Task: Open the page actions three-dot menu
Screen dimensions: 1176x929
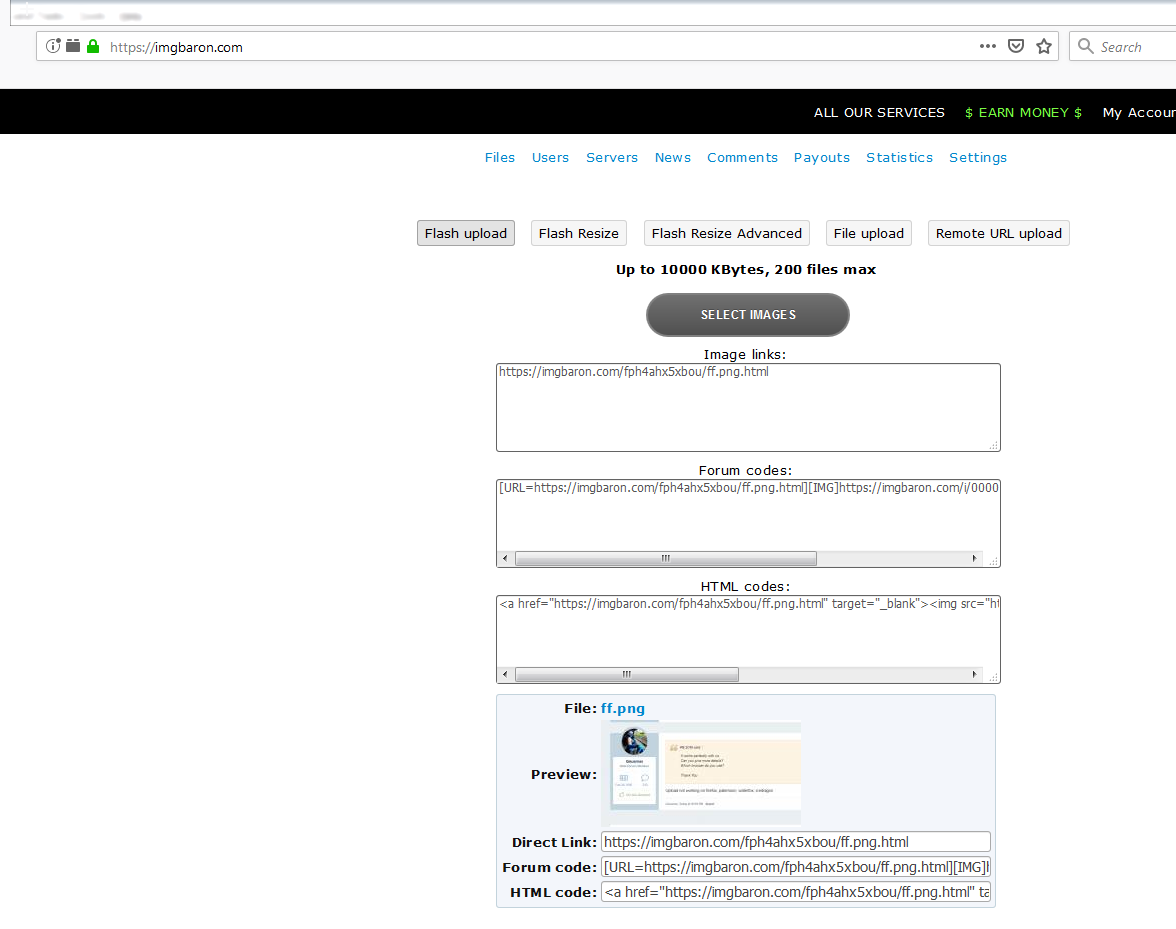Action: [987, 46]
